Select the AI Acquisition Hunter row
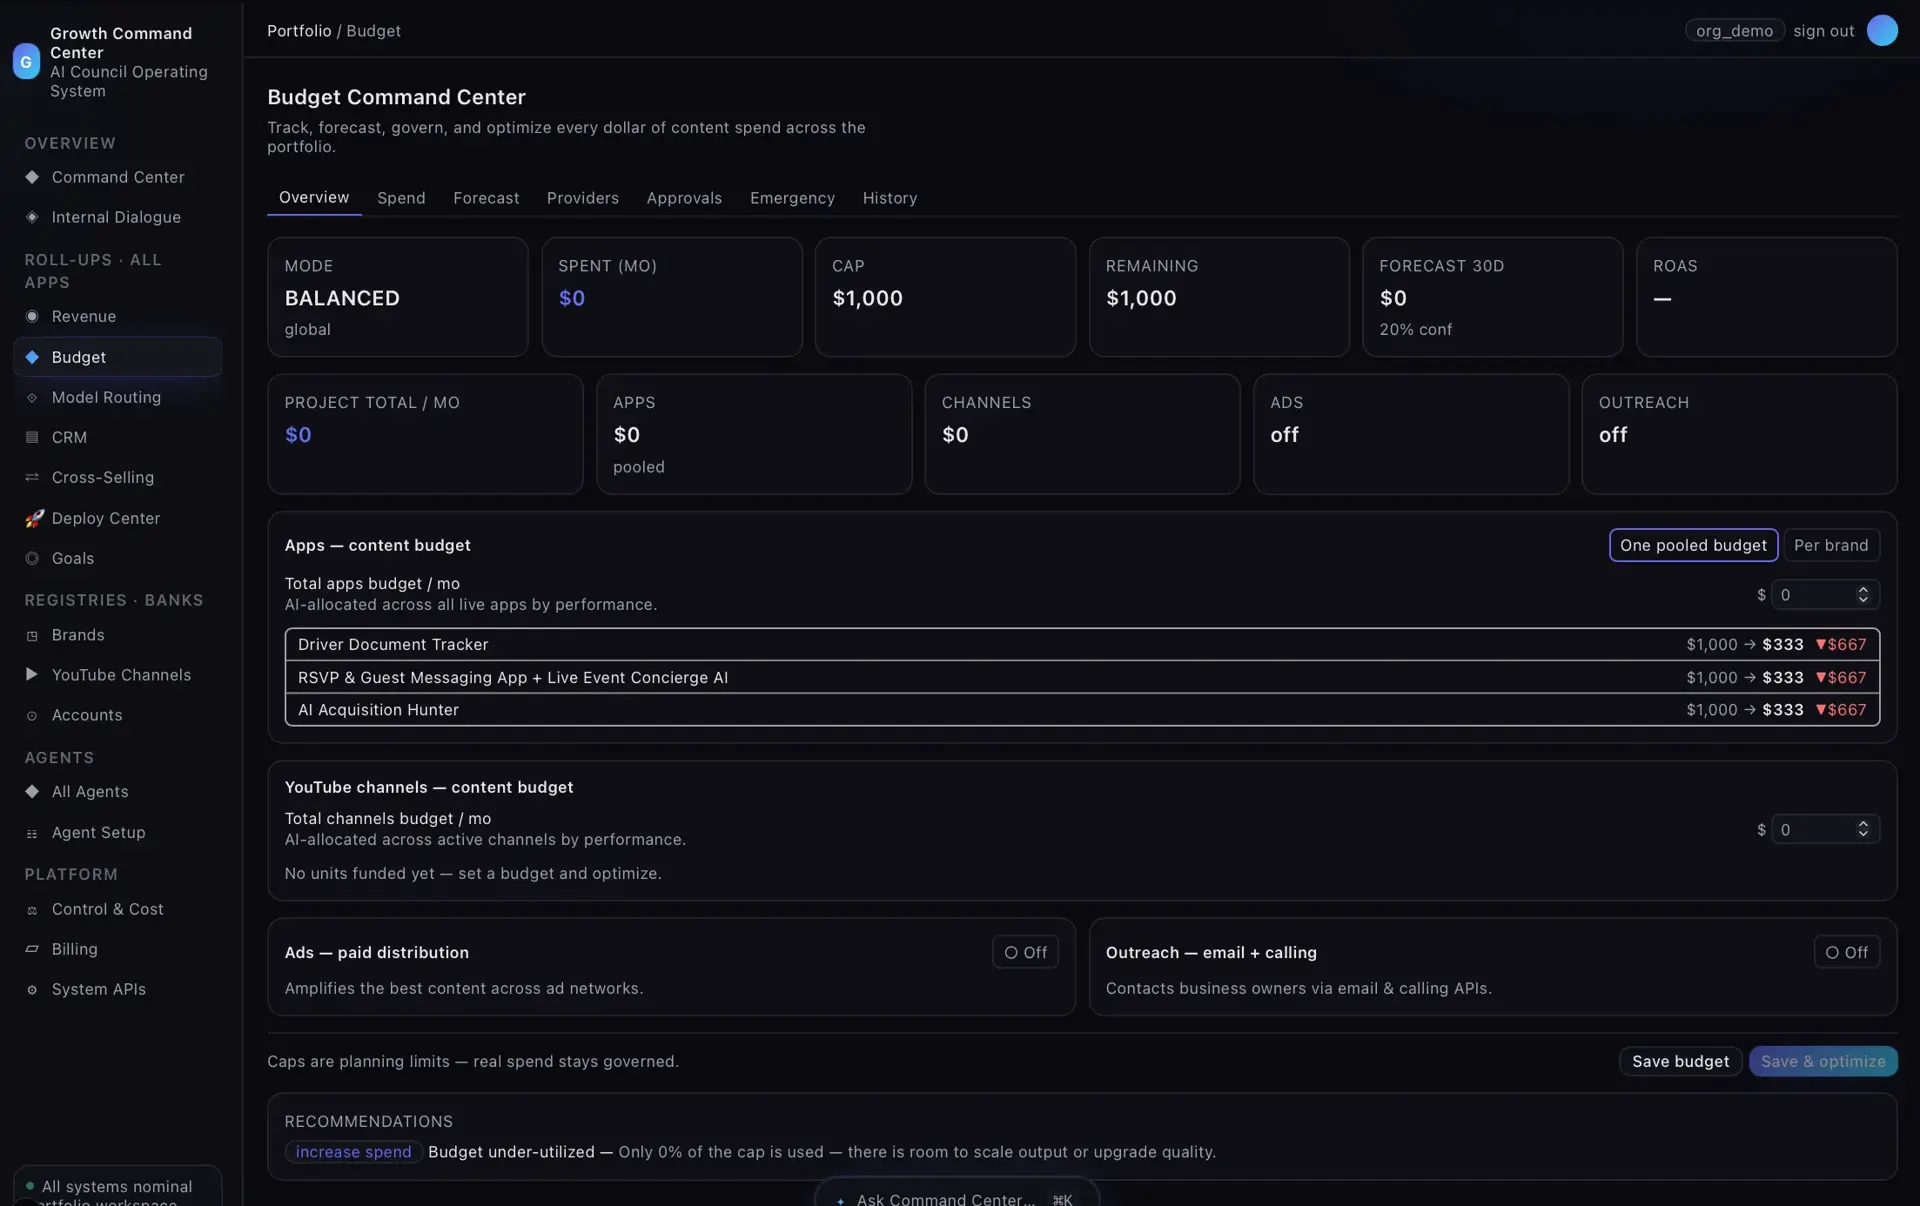The width and height of the screenshot is (1920, 1206). click(1082, 709)
